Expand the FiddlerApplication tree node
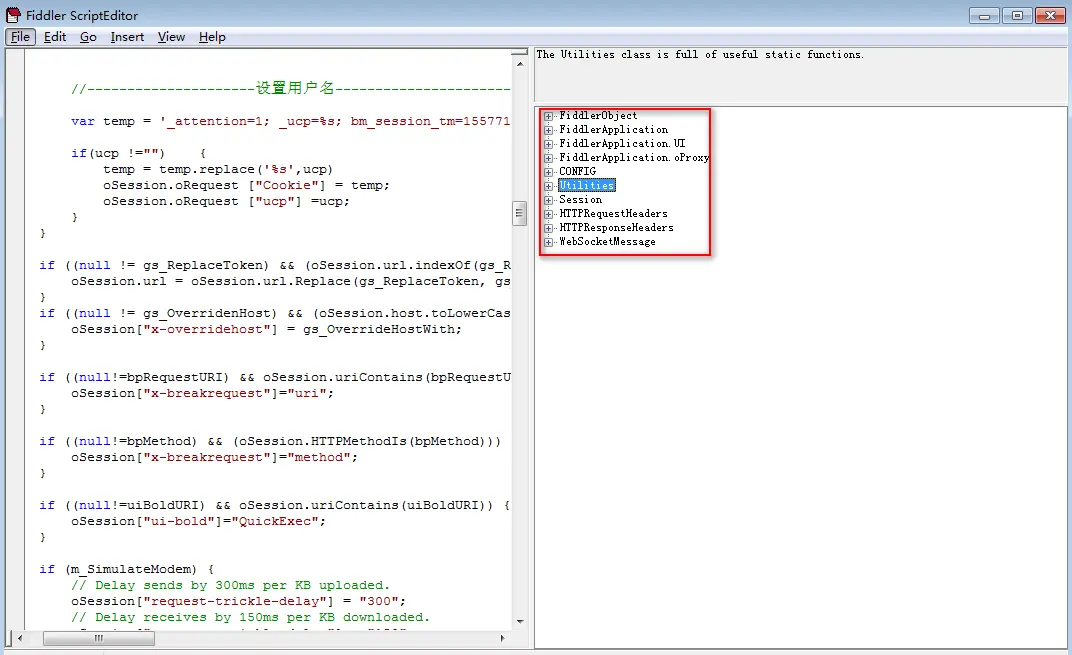The width and height of the screenshot is (1072, 655). click(x=548, y=130)
